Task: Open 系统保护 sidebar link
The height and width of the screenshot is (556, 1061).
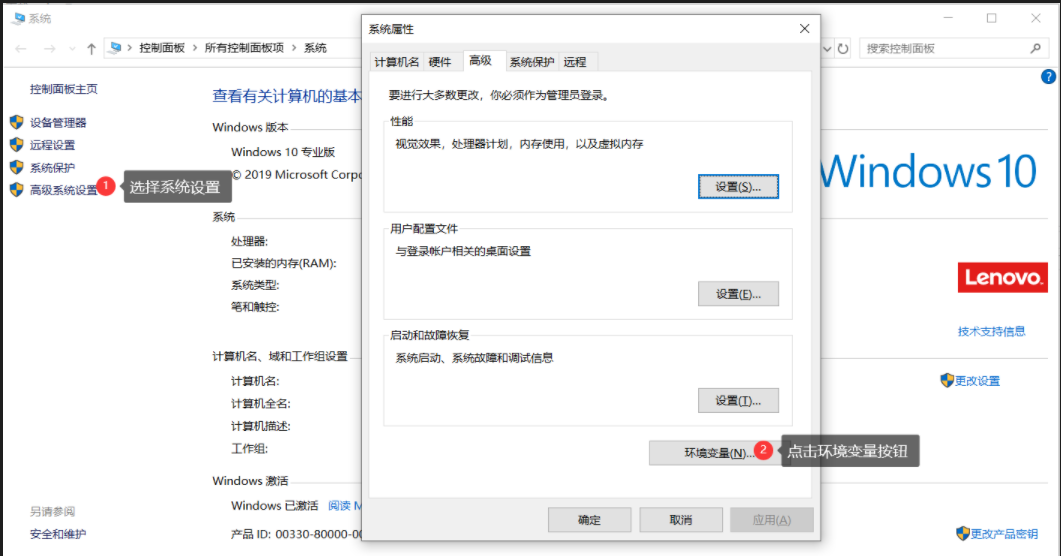Action: click(52, 168)
